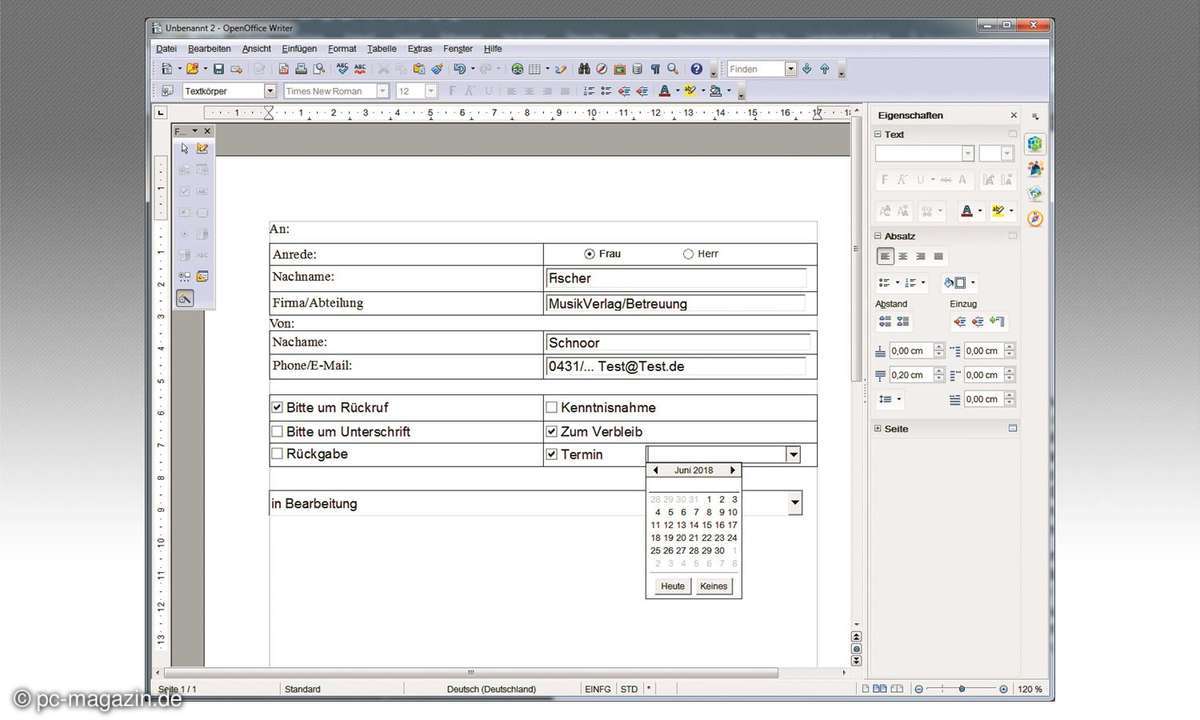Click the Fischer Nachname input field
This screenshot has height=720, width=1200.
tap(676, 278)
